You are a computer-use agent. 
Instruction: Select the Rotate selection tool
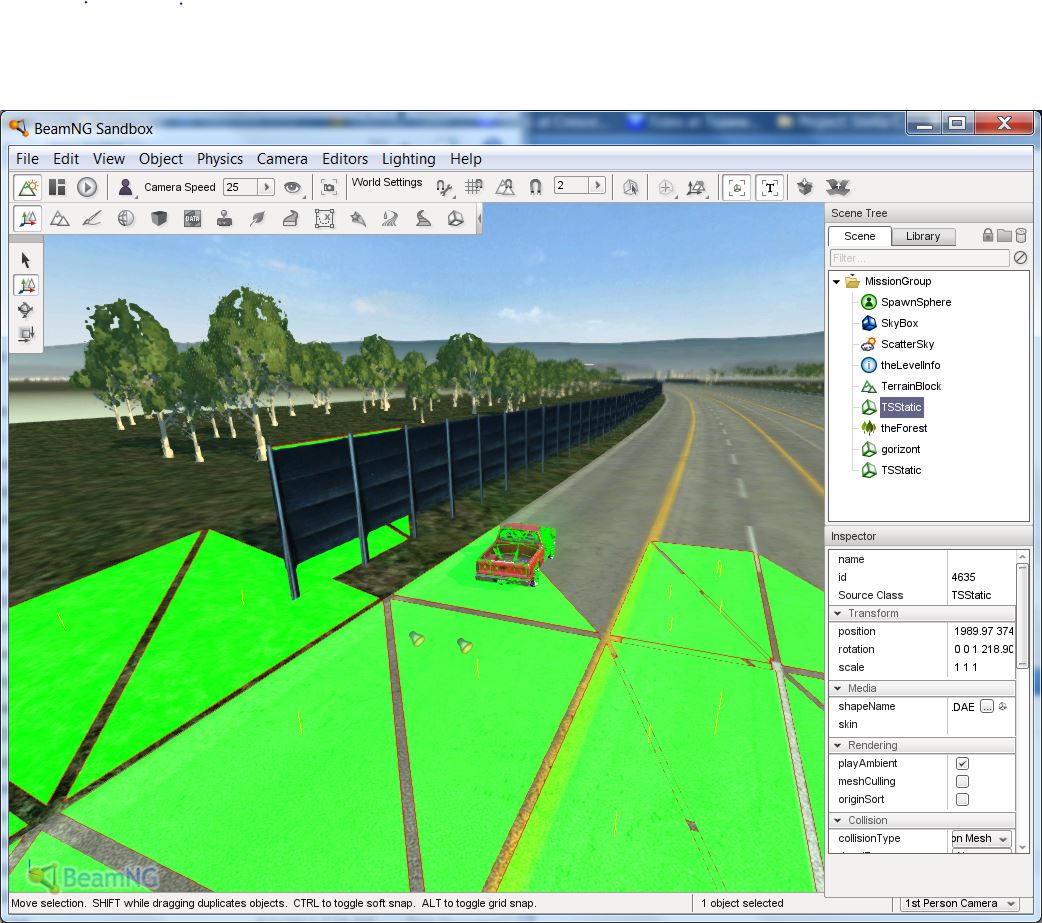(x=26, y=310)
